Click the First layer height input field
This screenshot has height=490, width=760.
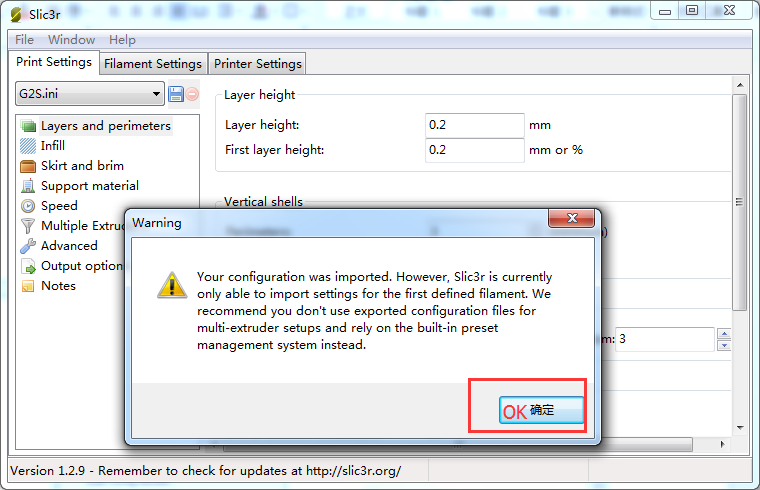[x=475, y=150]
